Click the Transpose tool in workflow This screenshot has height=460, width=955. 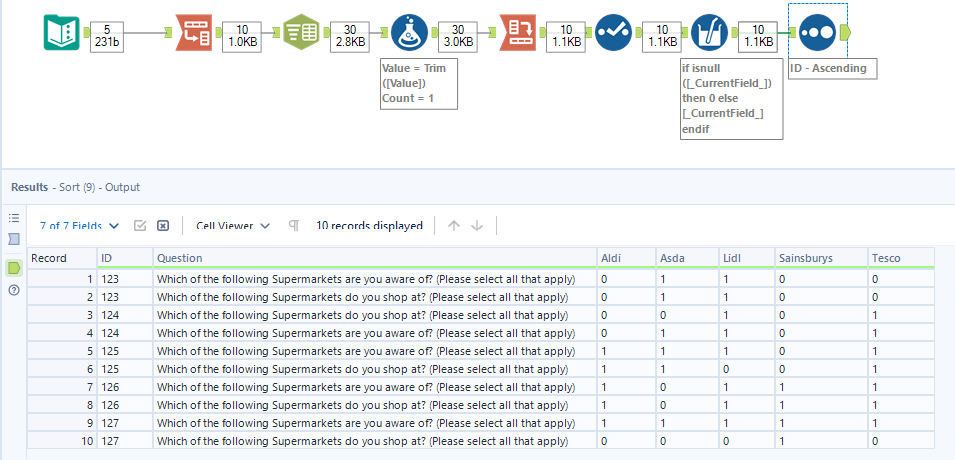(192, 33)
